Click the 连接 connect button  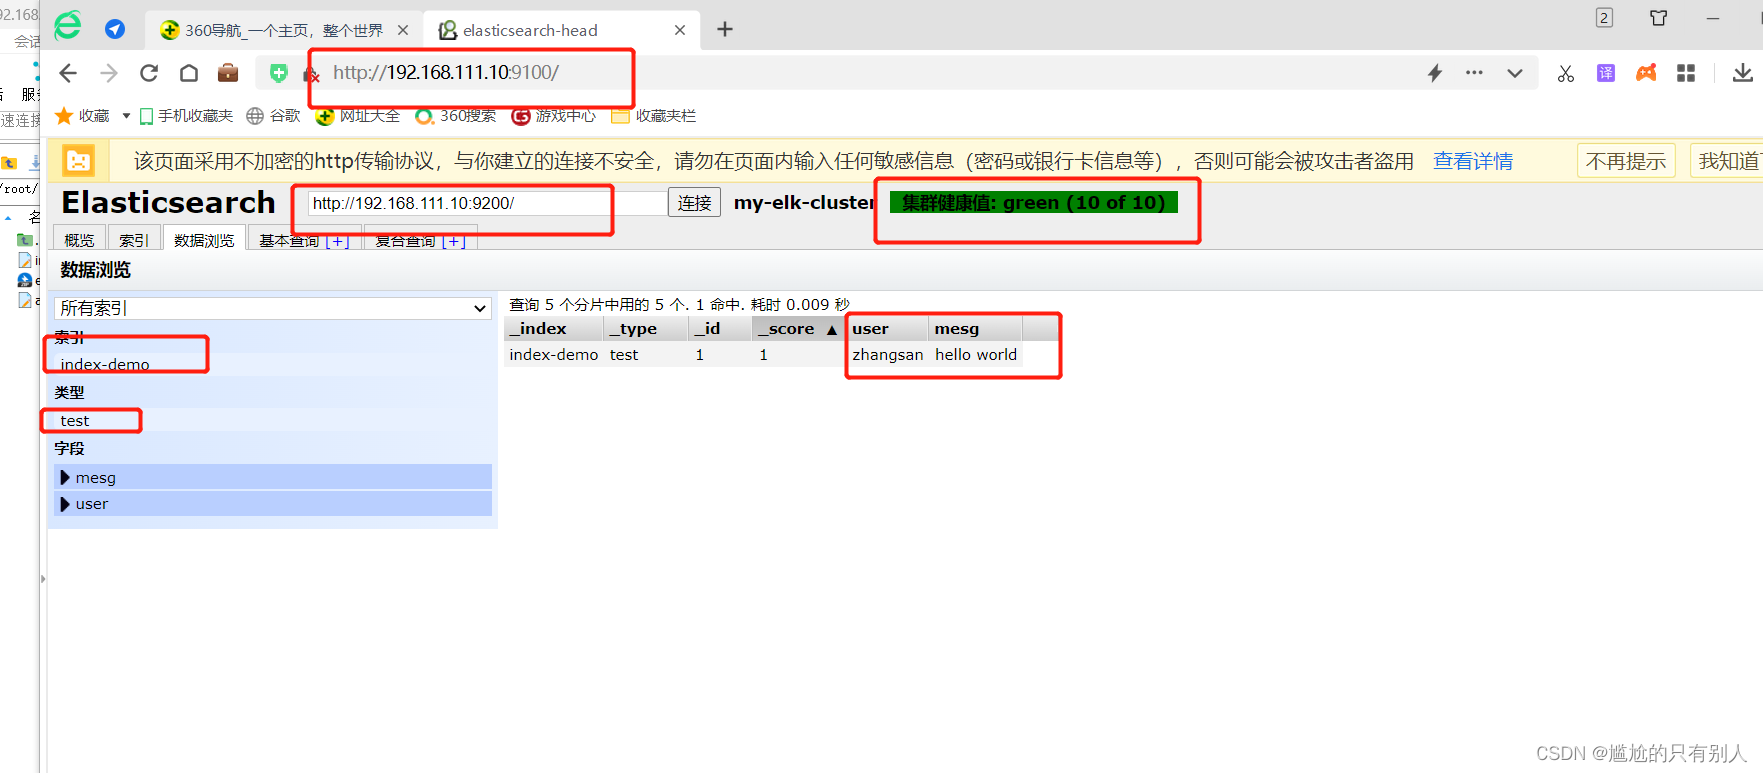(x=694, y=203)
